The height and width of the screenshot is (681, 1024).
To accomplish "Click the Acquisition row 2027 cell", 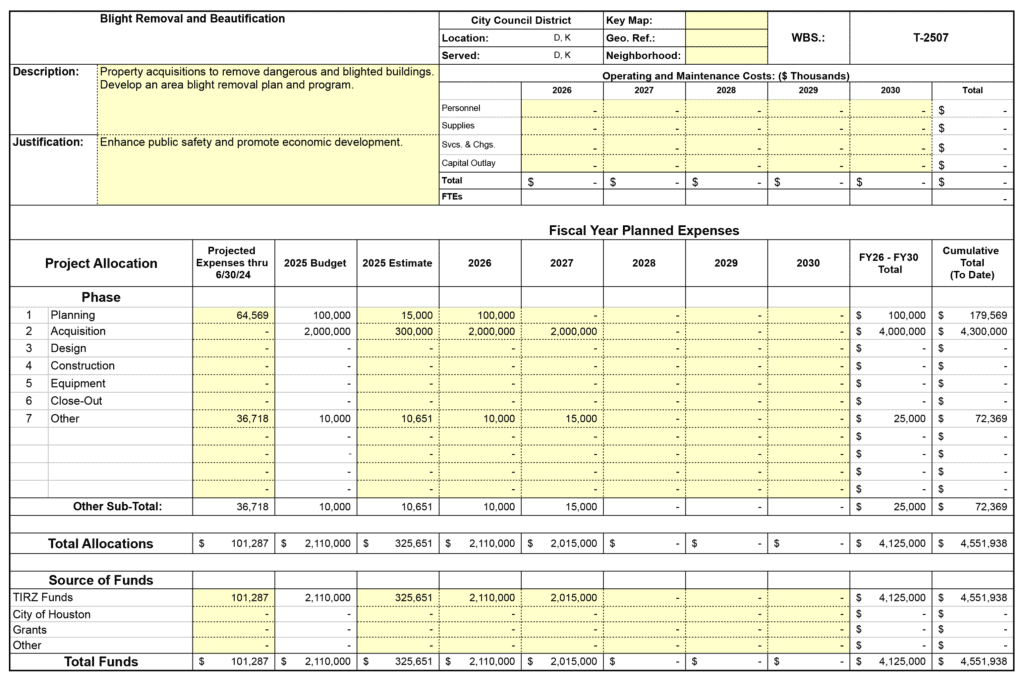I will point(561,331).
